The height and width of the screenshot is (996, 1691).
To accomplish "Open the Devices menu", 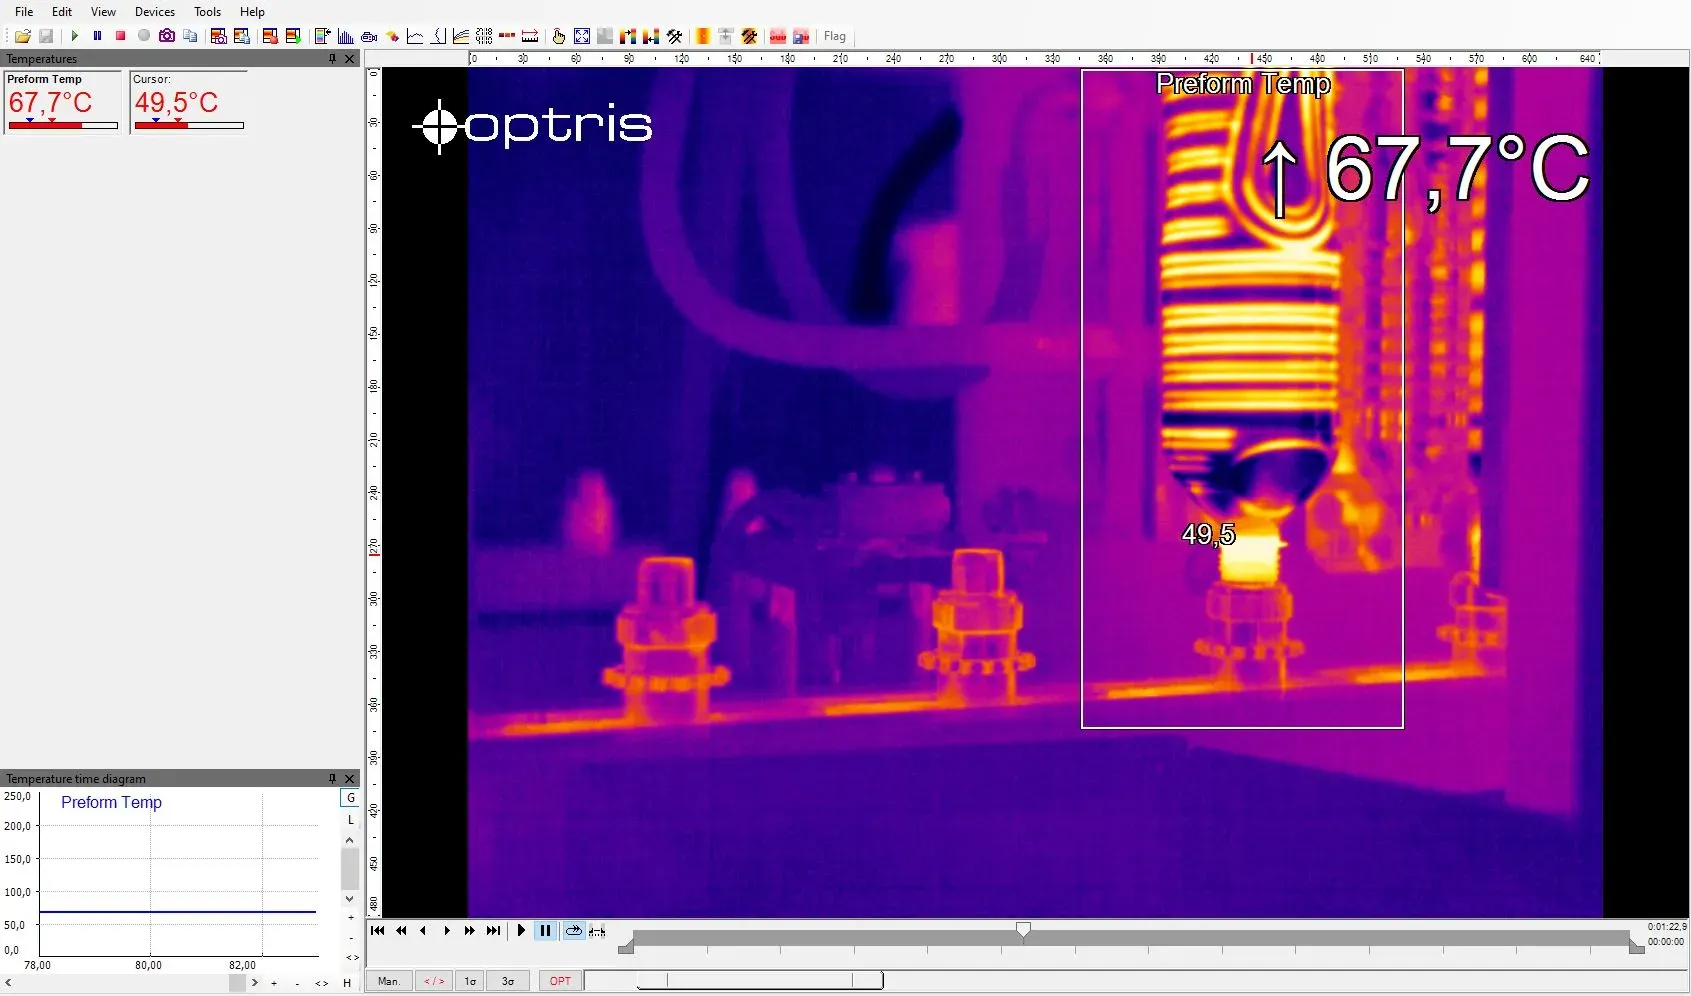I will tap(154, 12).
